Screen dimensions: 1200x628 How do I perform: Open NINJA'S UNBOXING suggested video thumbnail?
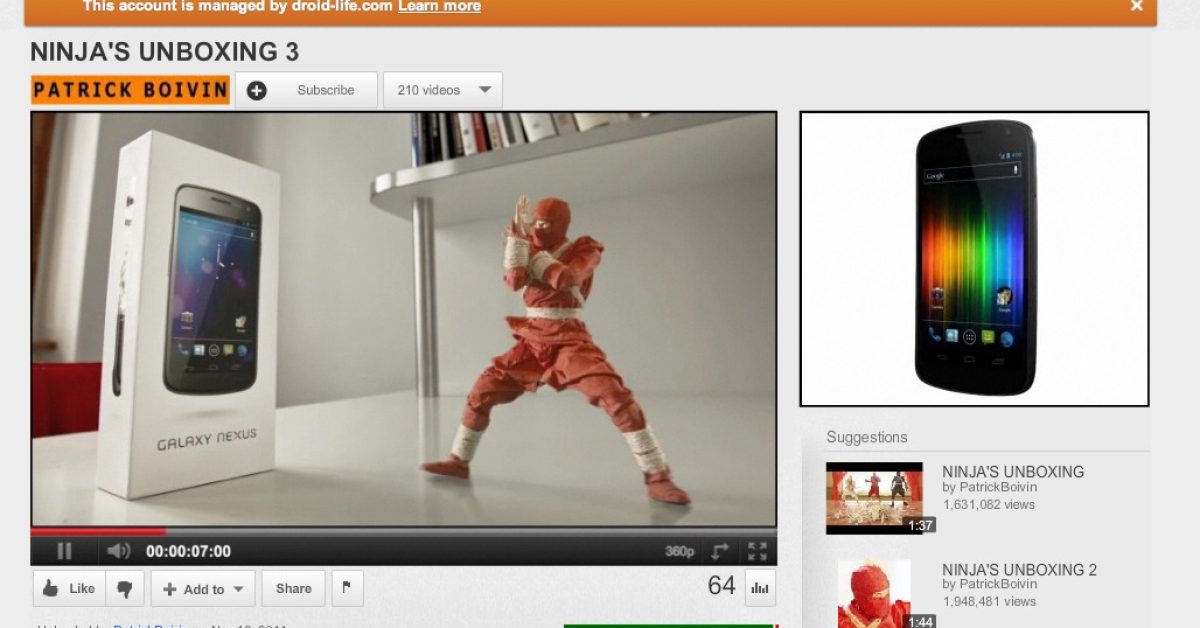click(874, 497)
